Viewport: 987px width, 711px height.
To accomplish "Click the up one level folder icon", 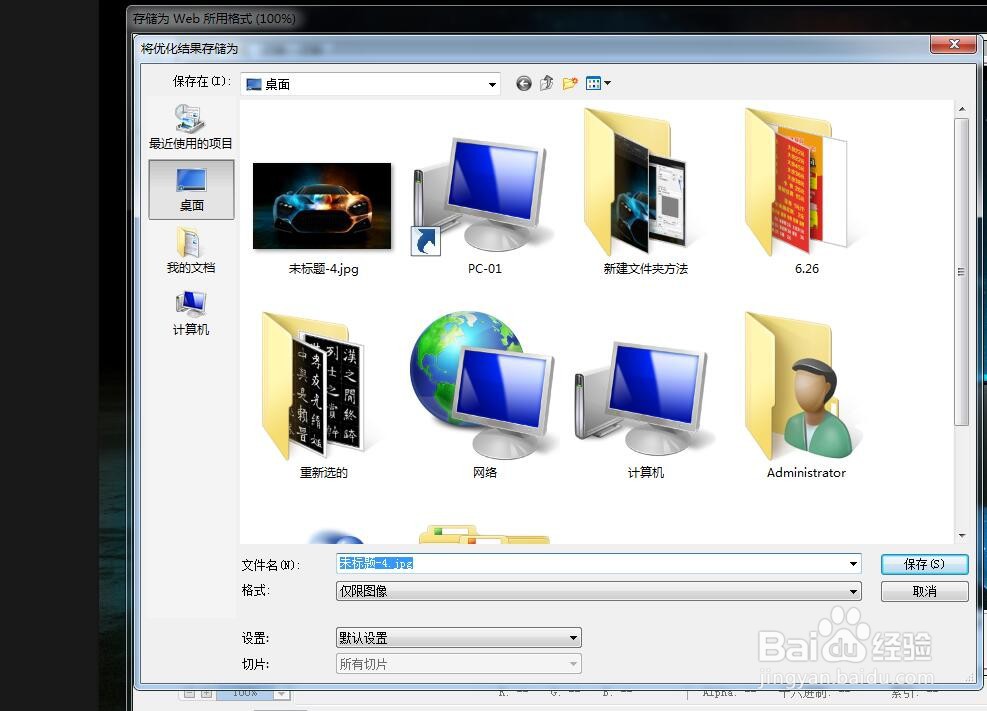I will [546, 83].
